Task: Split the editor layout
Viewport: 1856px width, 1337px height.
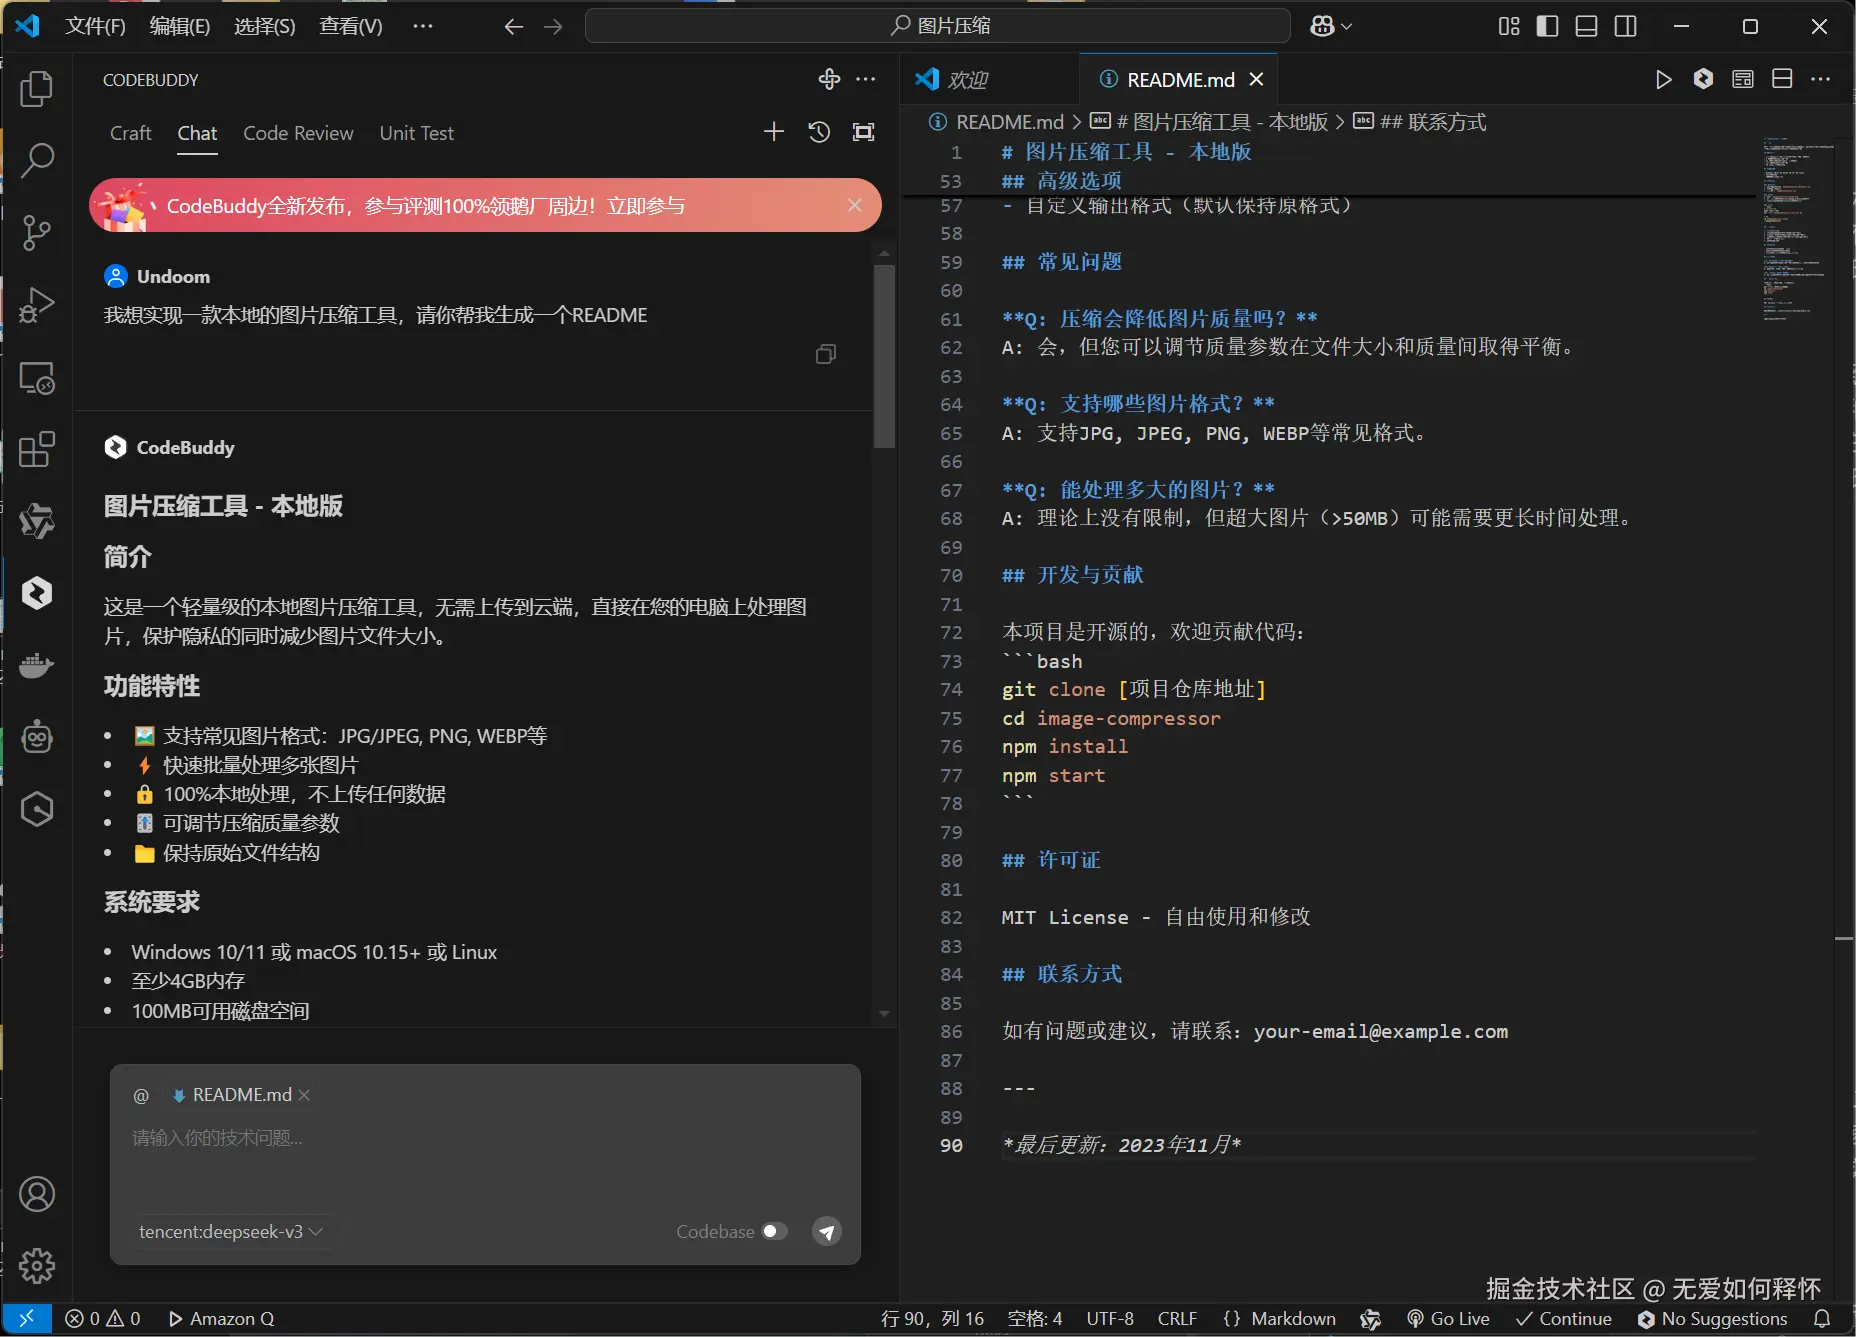Action: [x=1782, y=79]
